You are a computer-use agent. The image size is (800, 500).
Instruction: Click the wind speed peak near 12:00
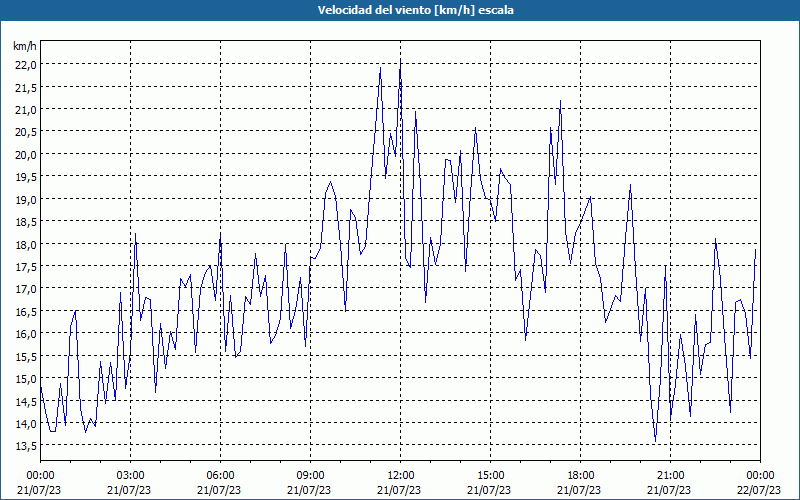coord(400,63)
